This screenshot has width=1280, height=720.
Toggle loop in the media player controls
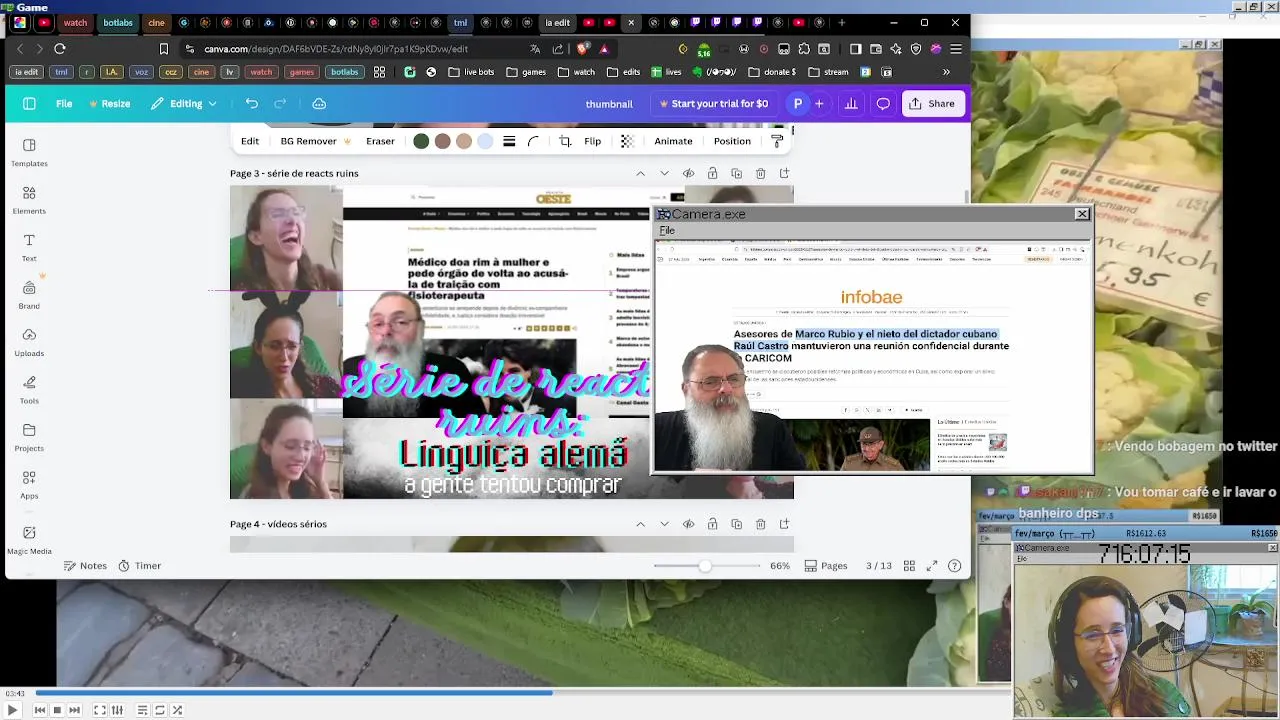(159, 710)
